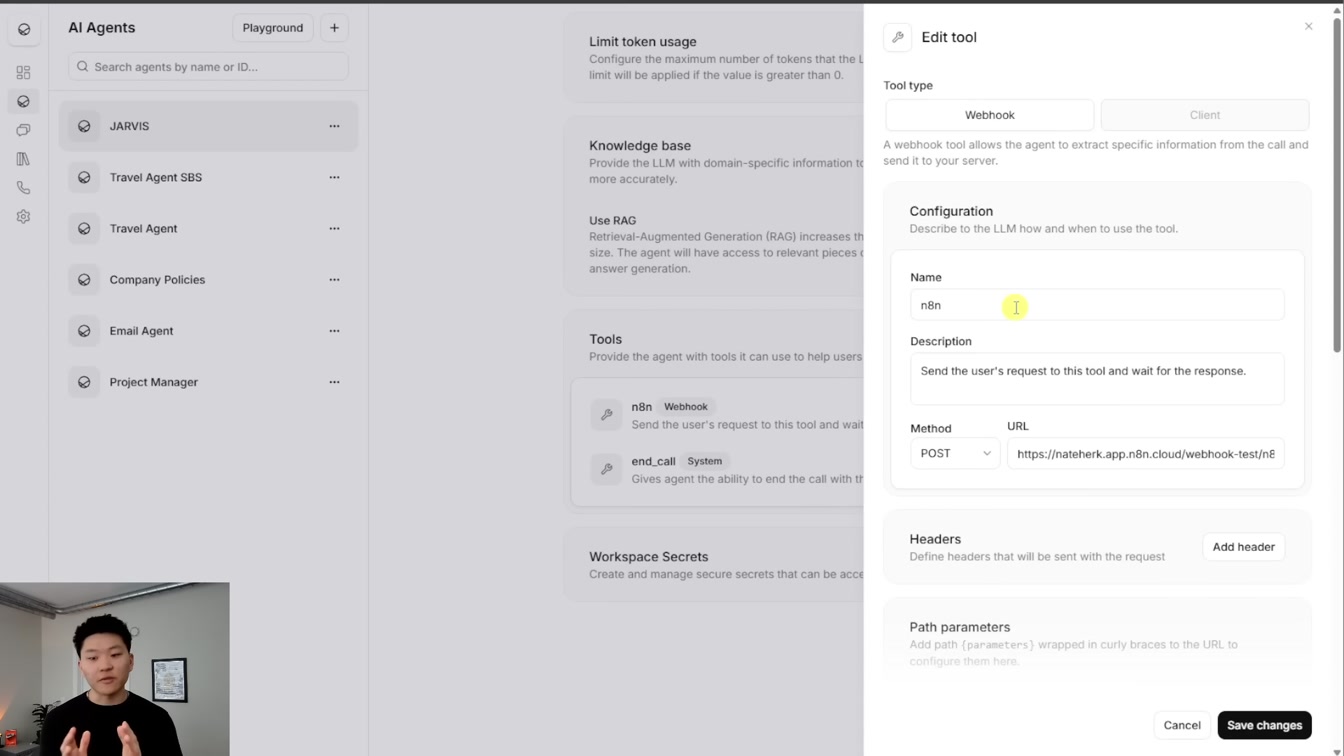The height and width of the screenshot is (756, 1344).
Task: Open more options for Email Agent
Action: point(334,331)
